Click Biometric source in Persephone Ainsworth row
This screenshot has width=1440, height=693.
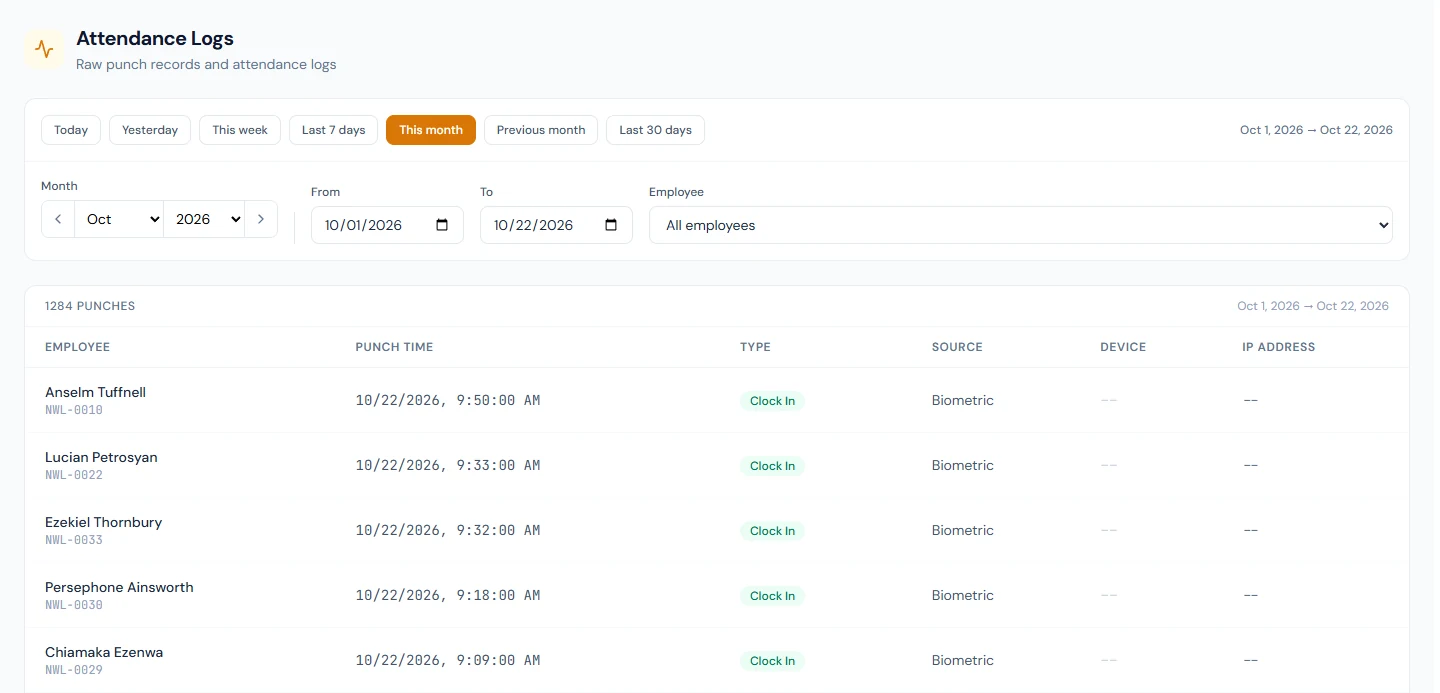coord(963,595)
